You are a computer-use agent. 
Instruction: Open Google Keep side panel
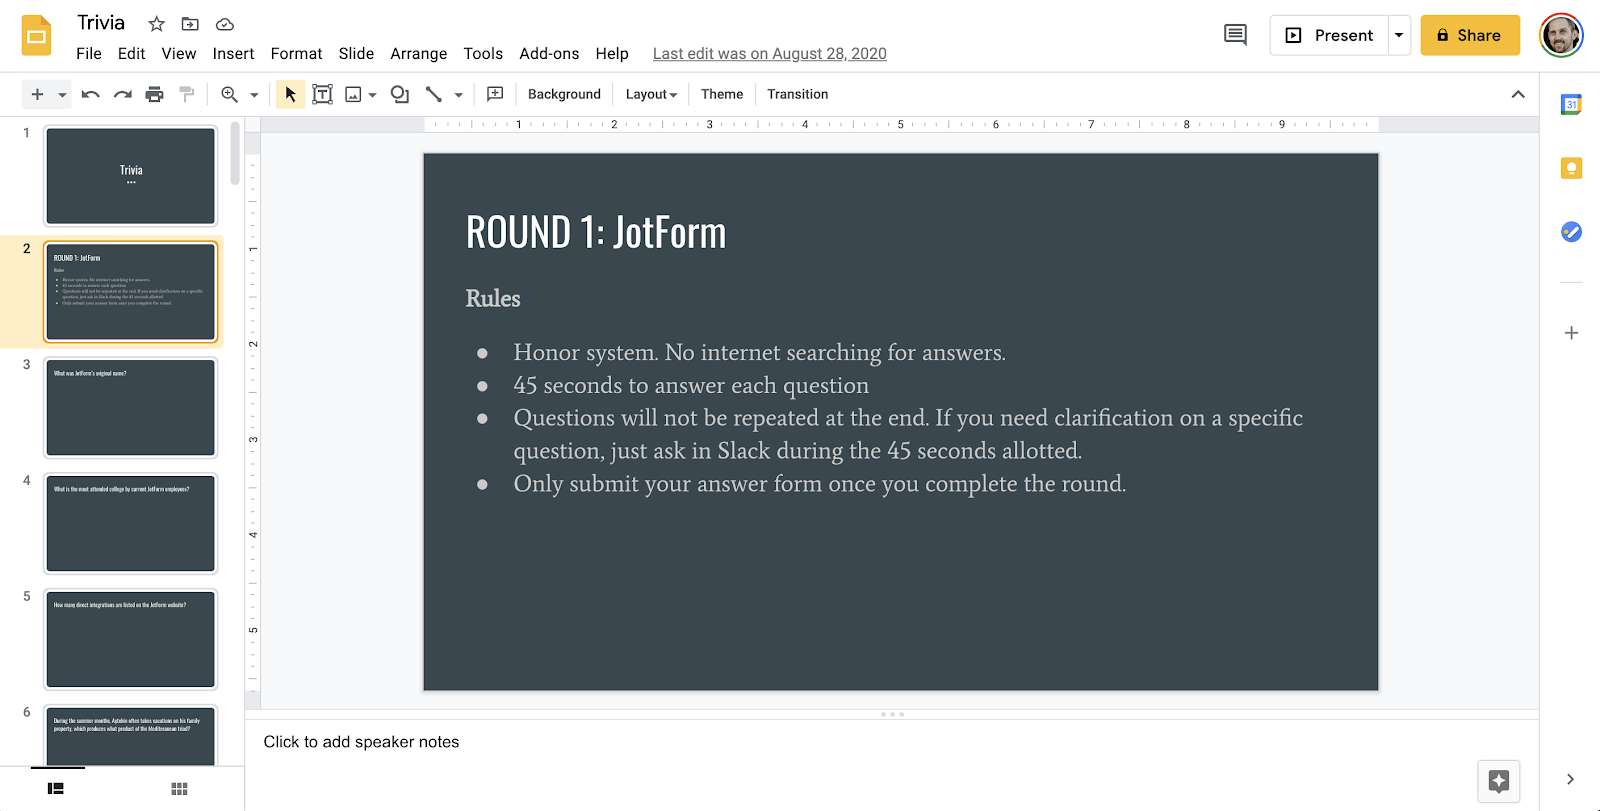pos(1571,168)
